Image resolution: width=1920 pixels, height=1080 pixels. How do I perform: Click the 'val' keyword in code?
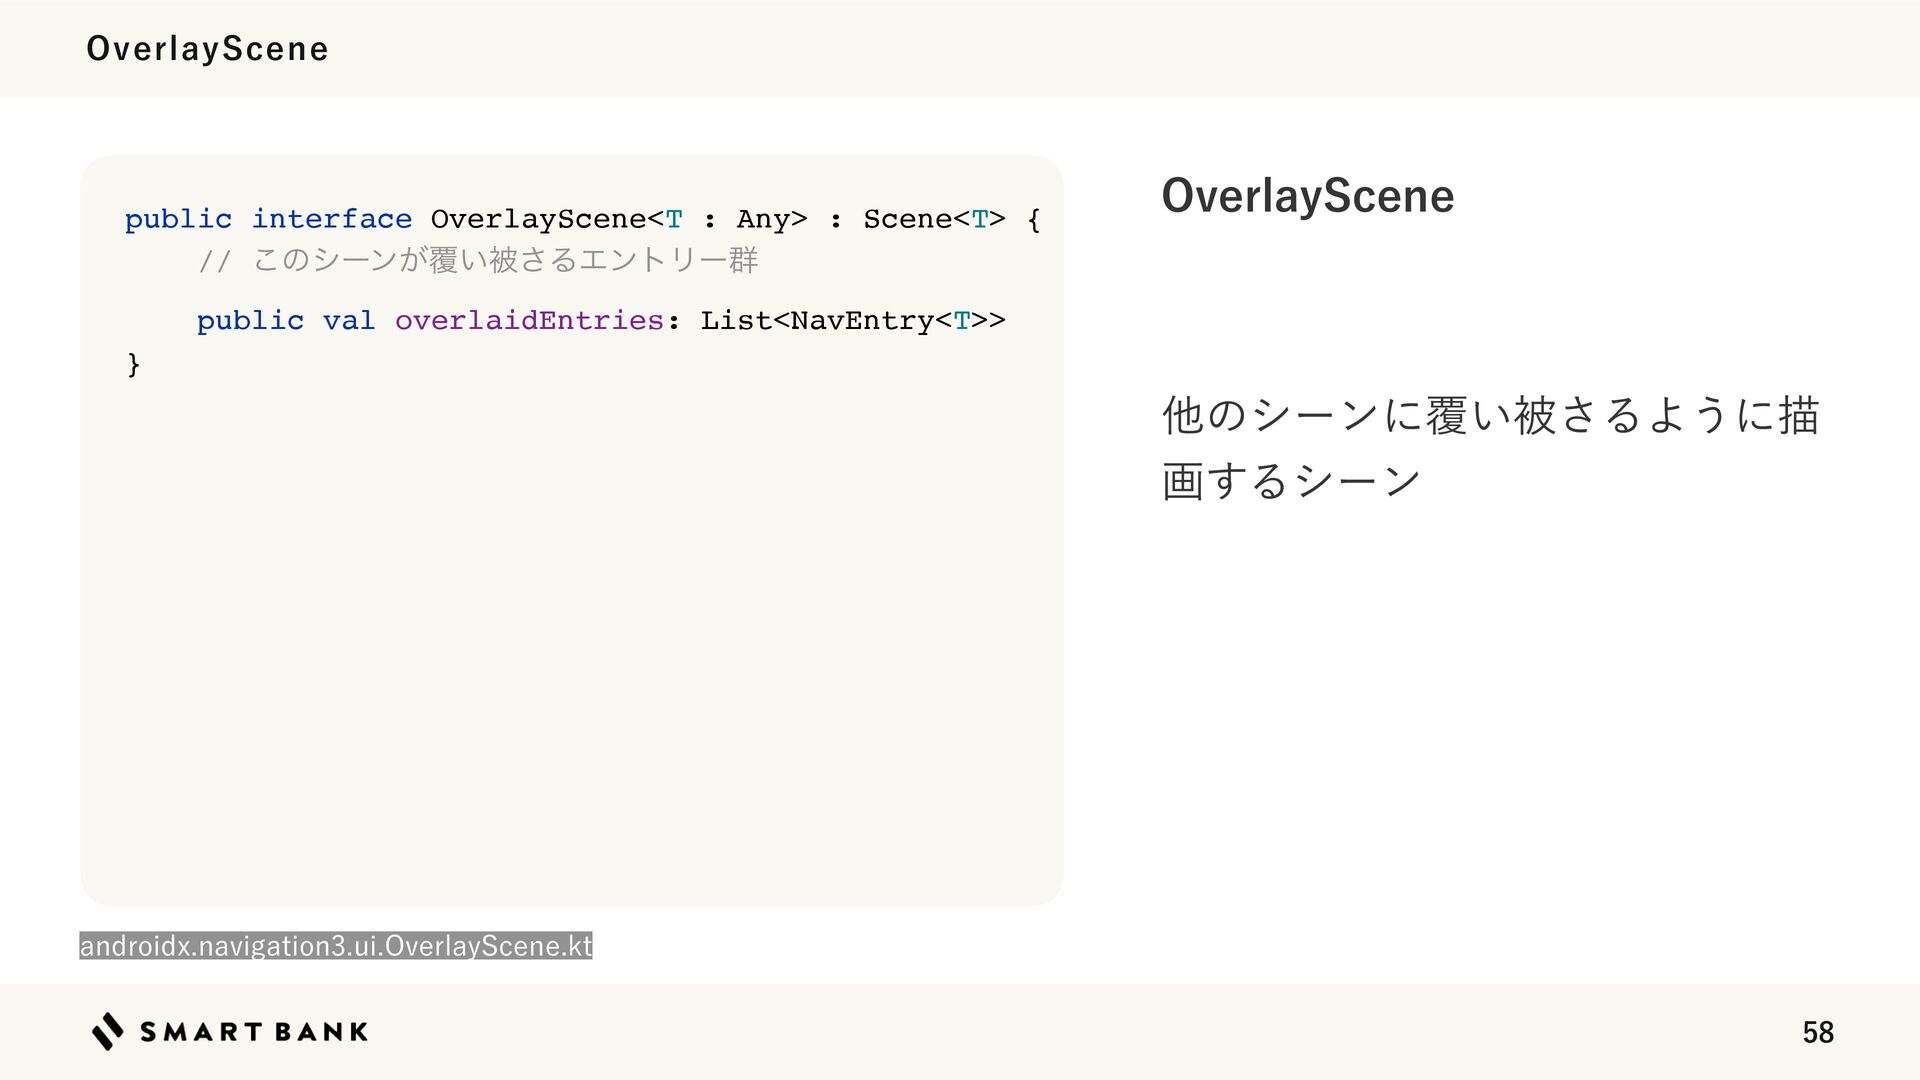[x=348, y=320]
